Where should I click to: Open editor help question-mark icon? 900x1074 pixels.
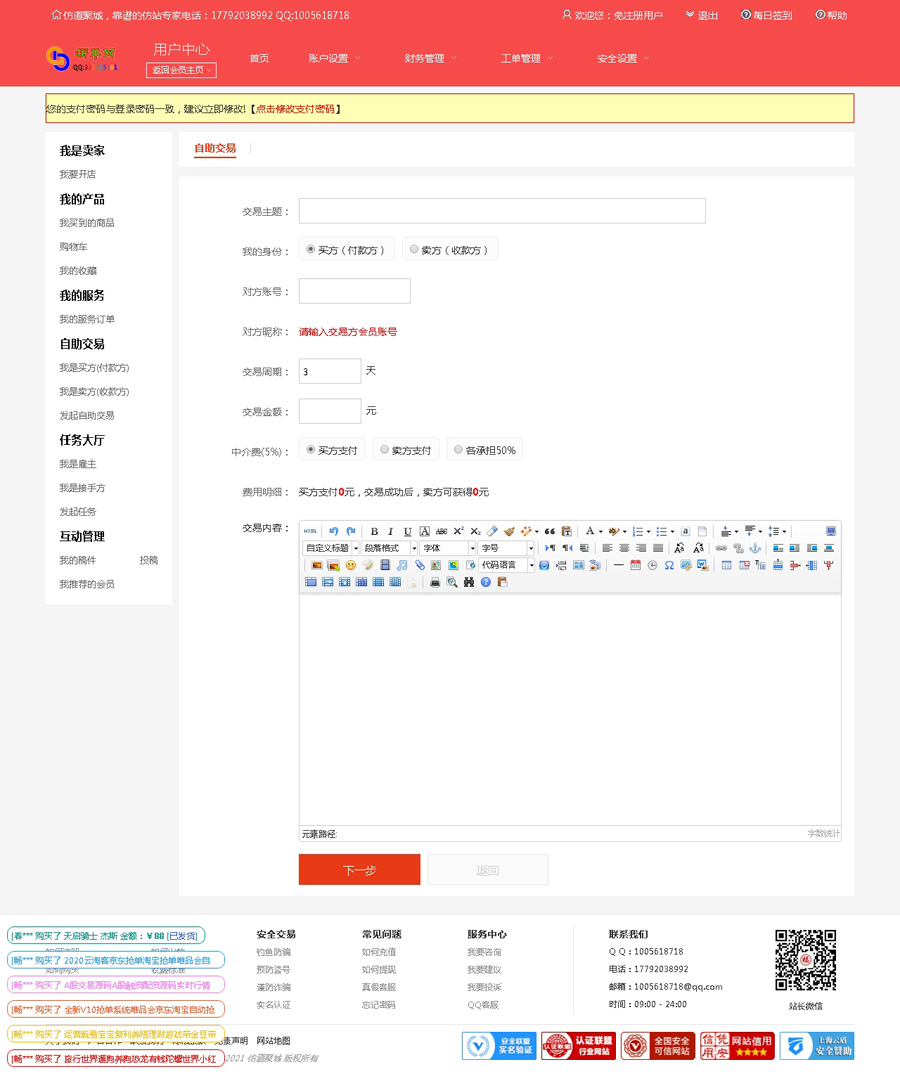click(486, 582)
